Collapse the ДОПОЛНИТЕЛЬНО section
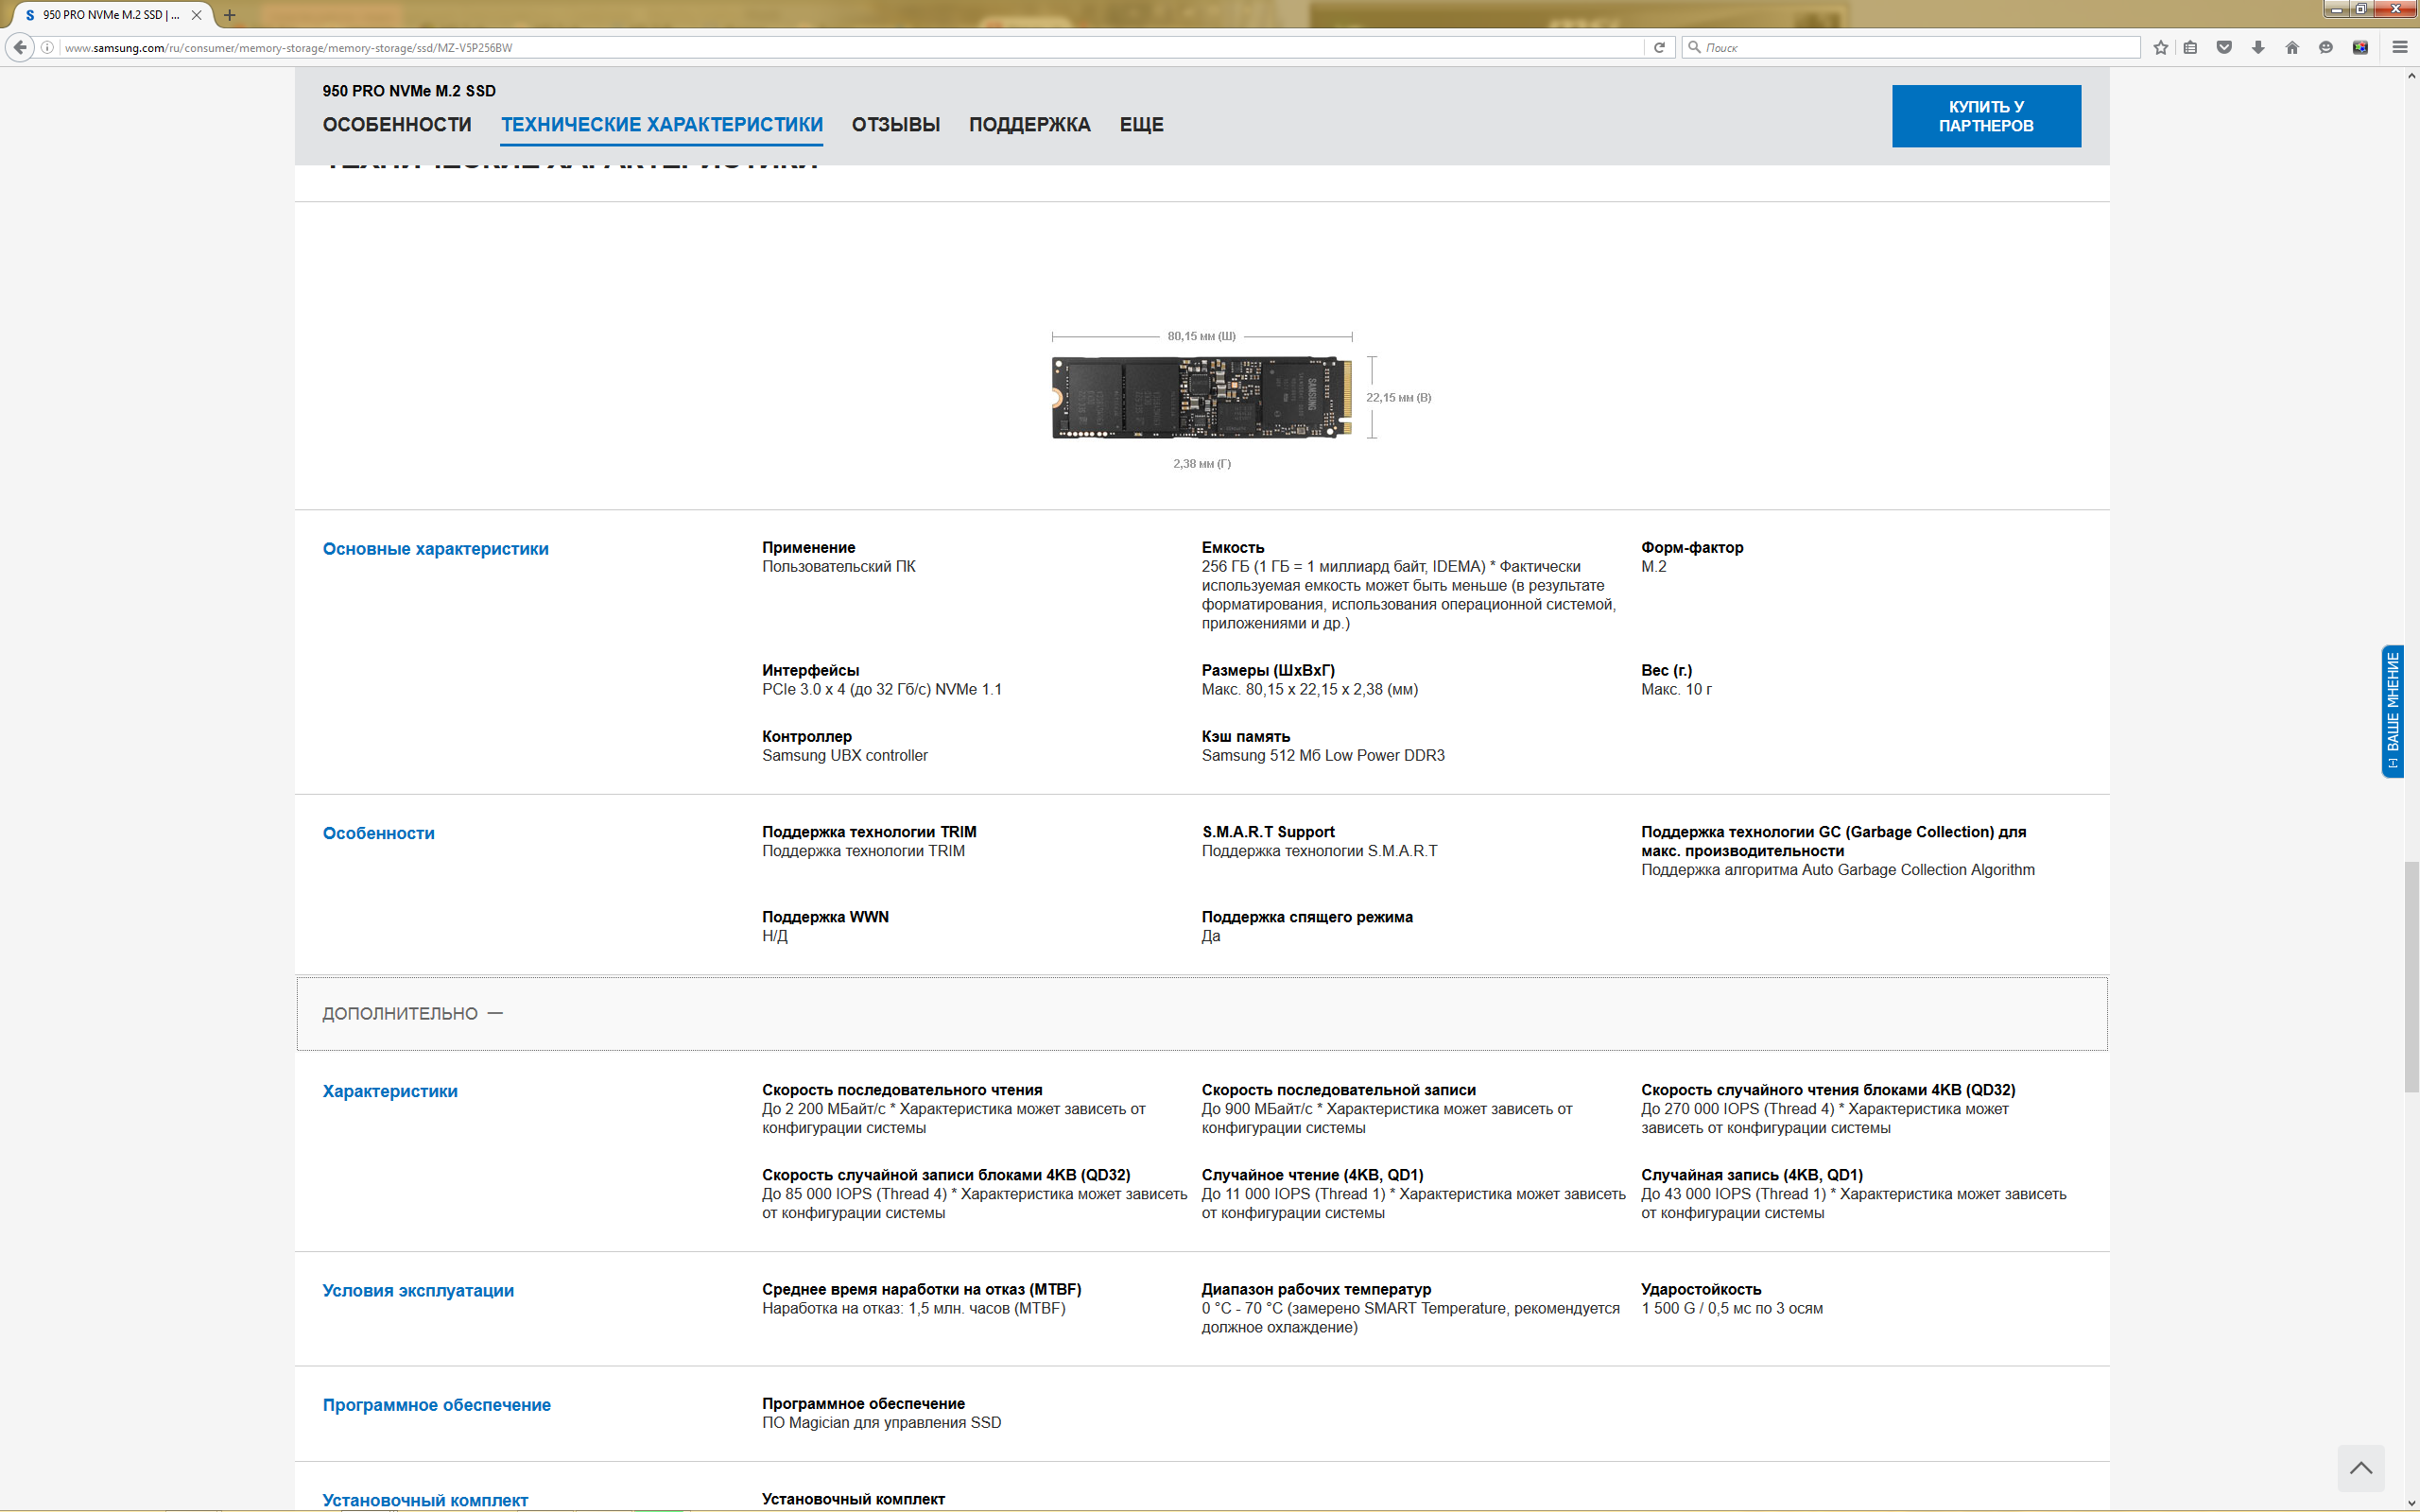The height and width of the screenshot is (1512, 2420). 412,1013
